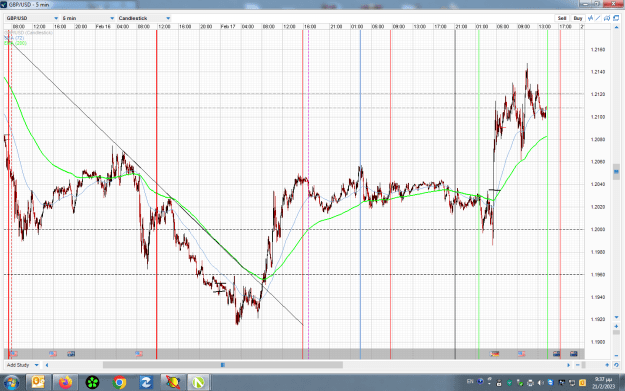
Task: Click the GBP/USD (Candlestick) legend label
Action: [28, 33]
